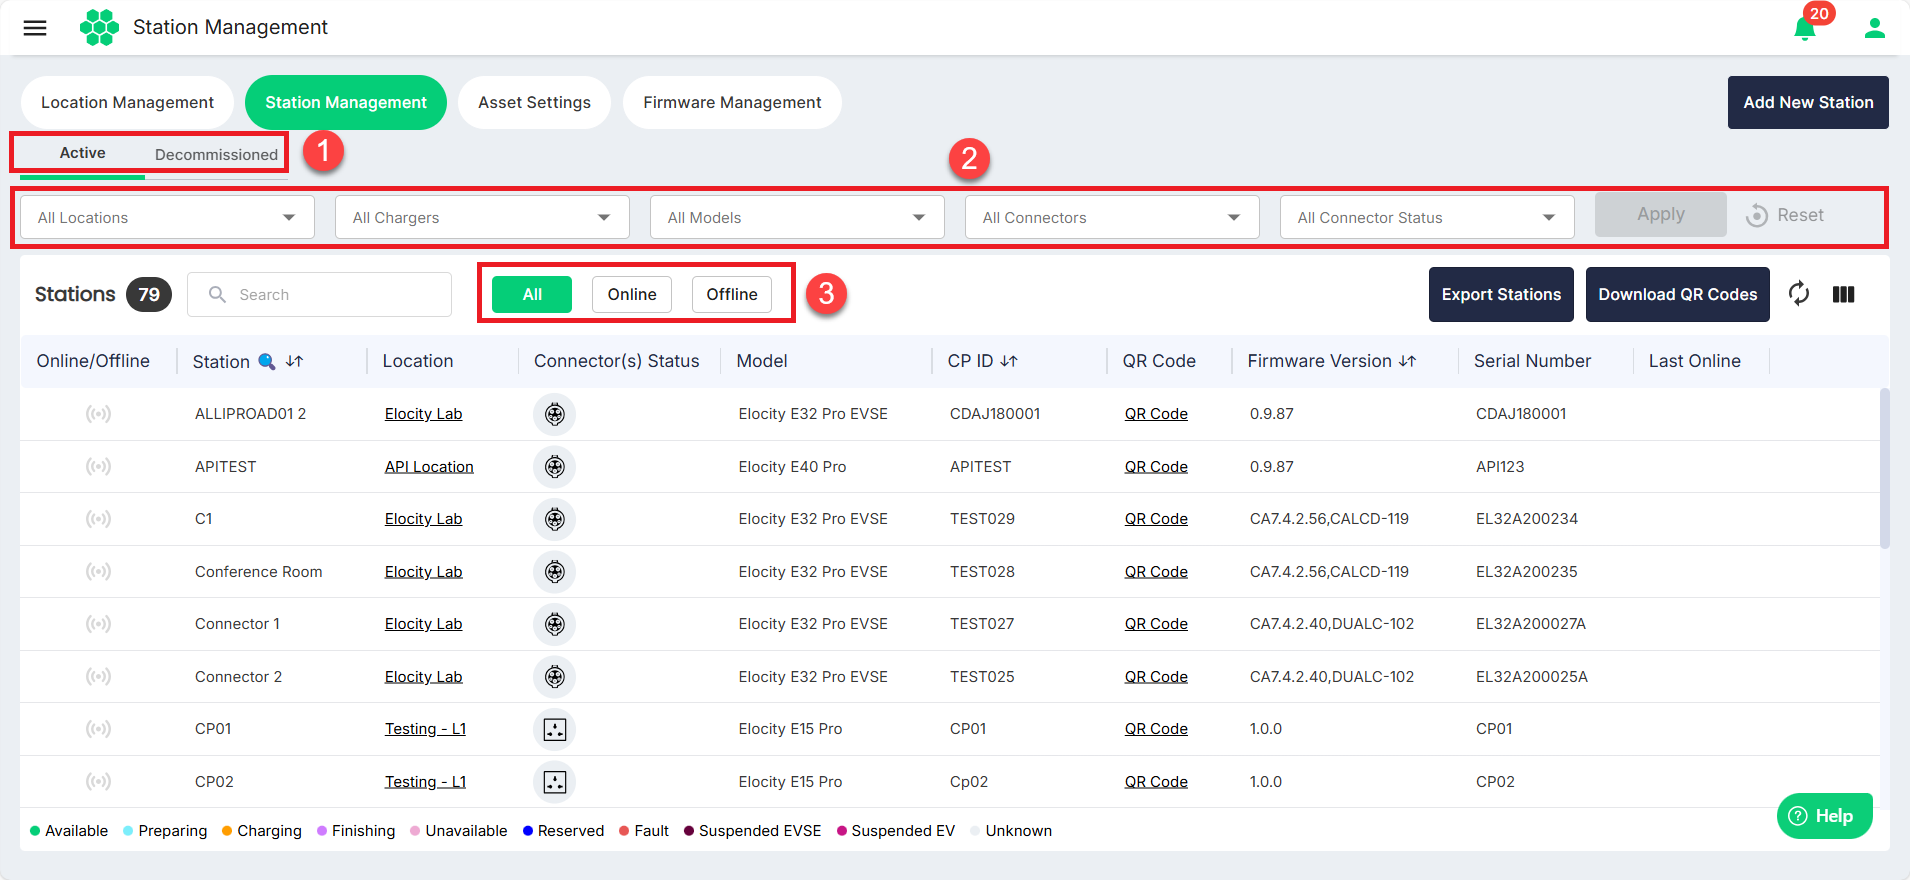This screenshot has width=1910, height=880.
Task: Select the All status filter toggle
Action: click(x=532, y=294)
